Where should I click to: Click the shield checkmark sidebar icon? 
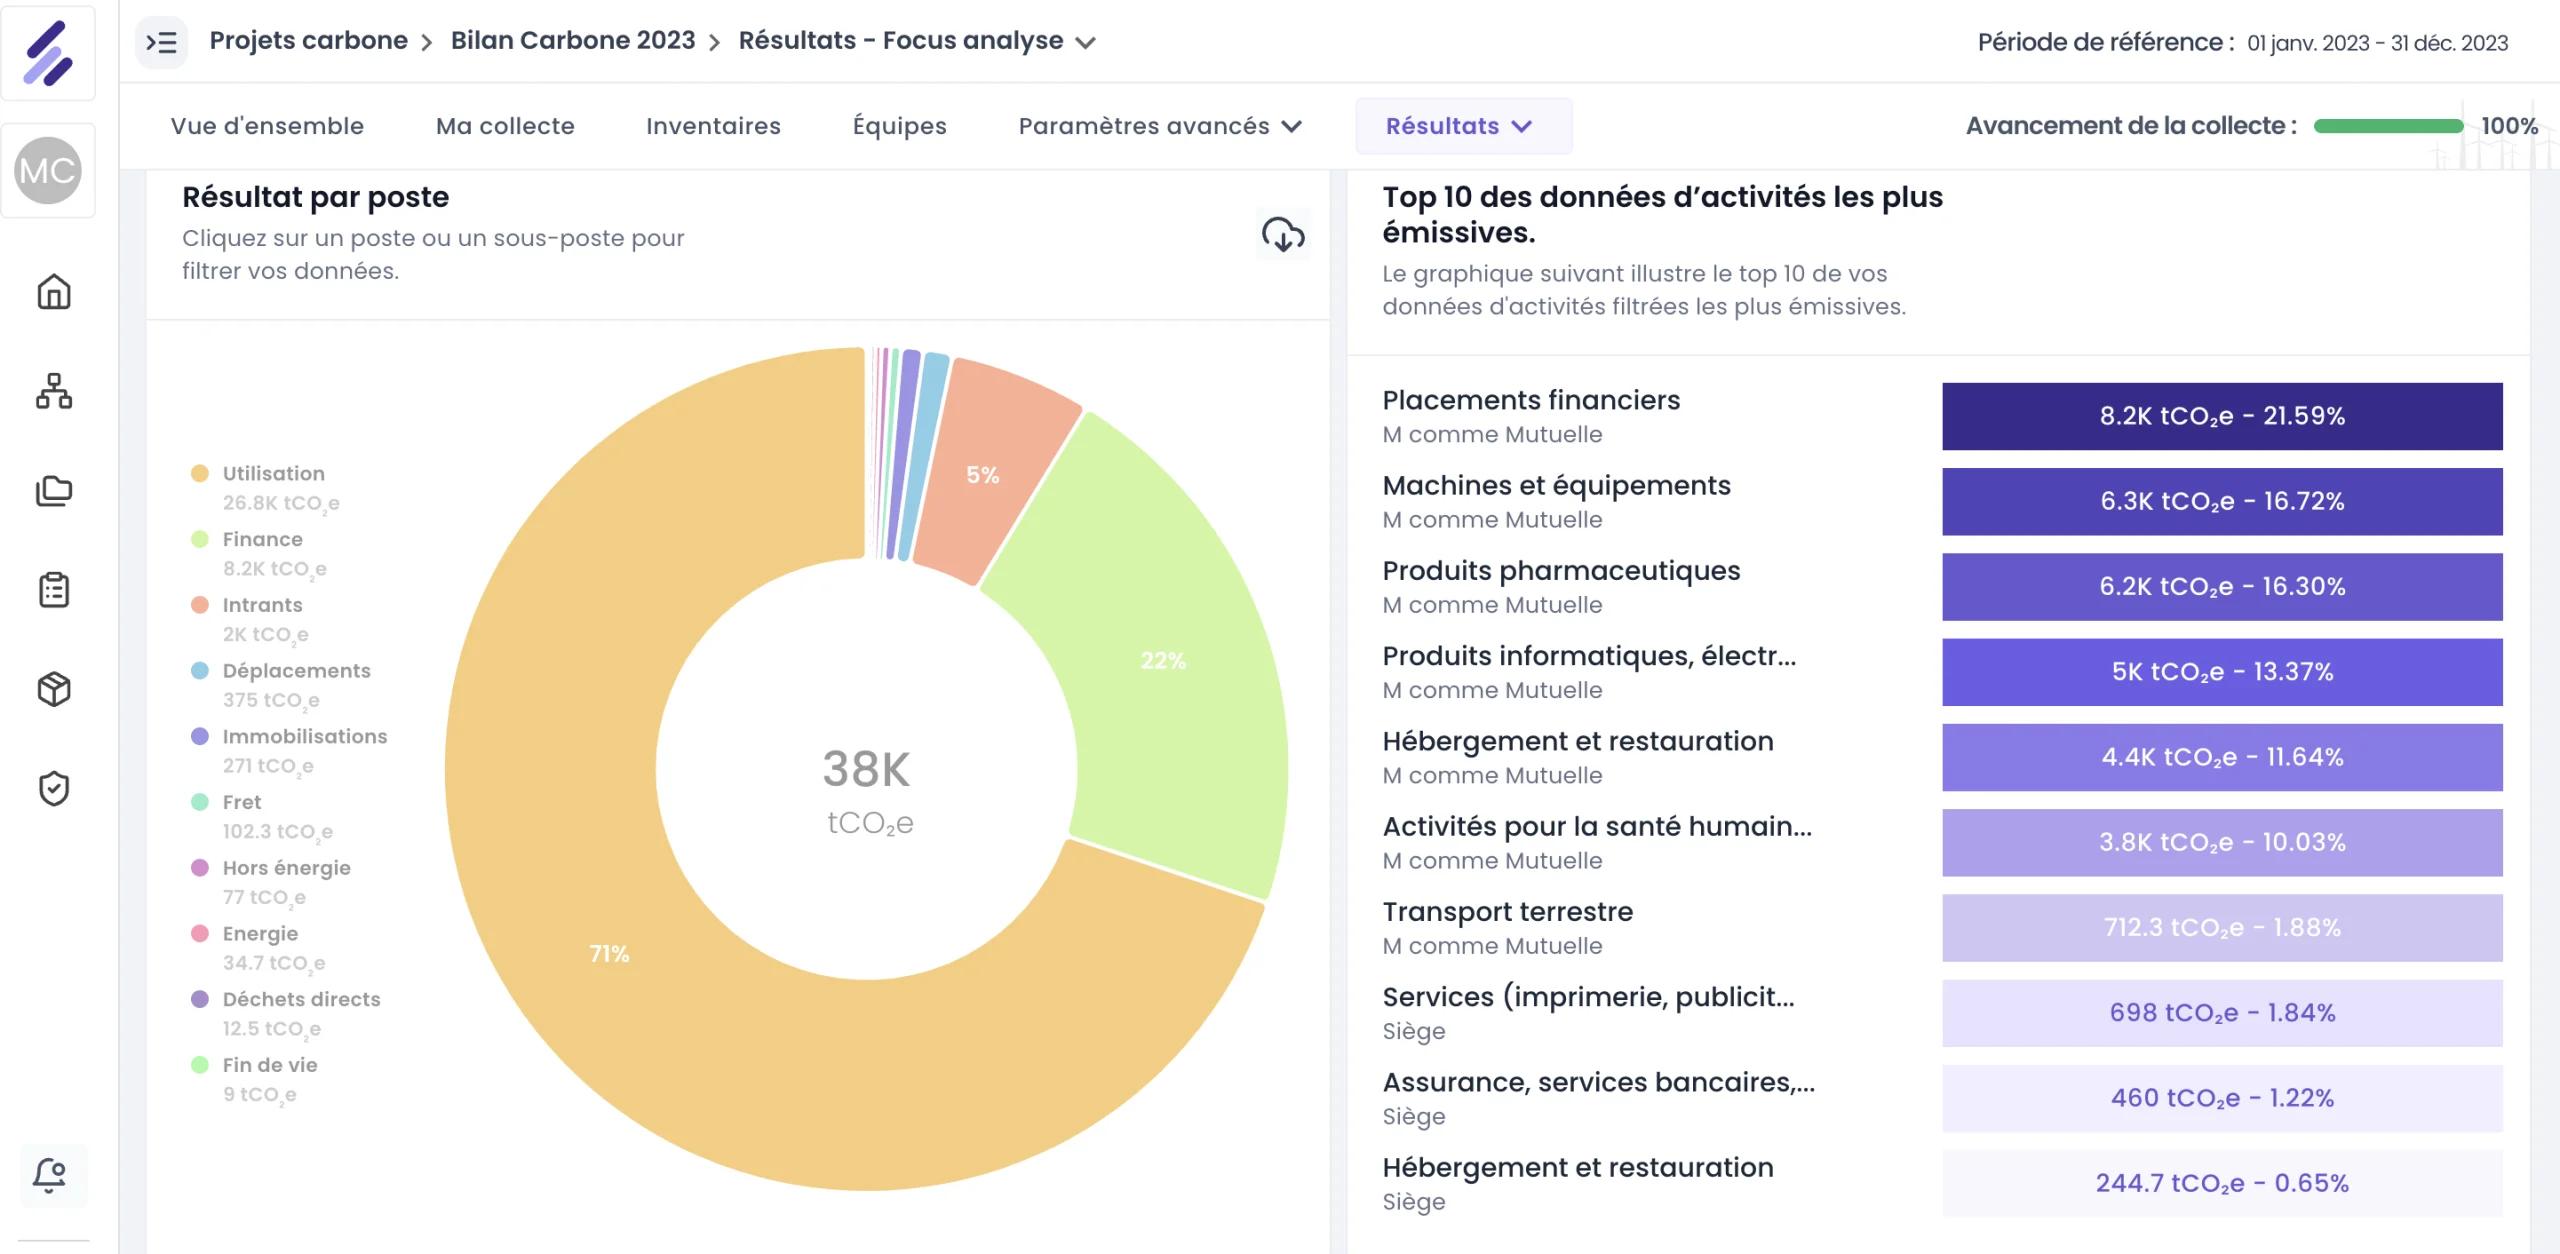(x=54, y=788)
